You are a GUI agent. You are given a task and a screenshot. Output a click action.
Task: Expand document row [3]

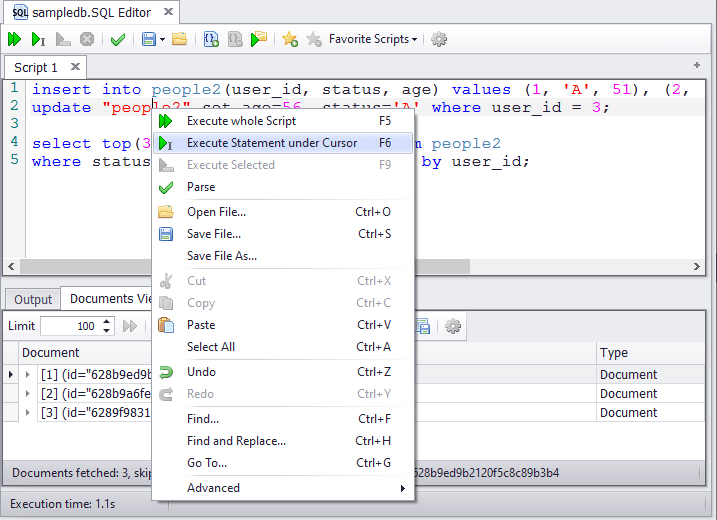pyautogui.click(x=27, y=413)
